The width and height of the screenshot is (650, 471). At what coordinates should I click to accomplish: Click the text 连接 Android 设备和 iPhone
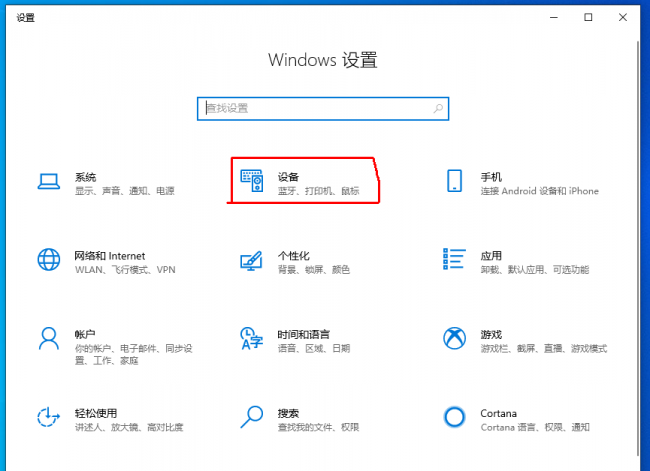(540, 191)
